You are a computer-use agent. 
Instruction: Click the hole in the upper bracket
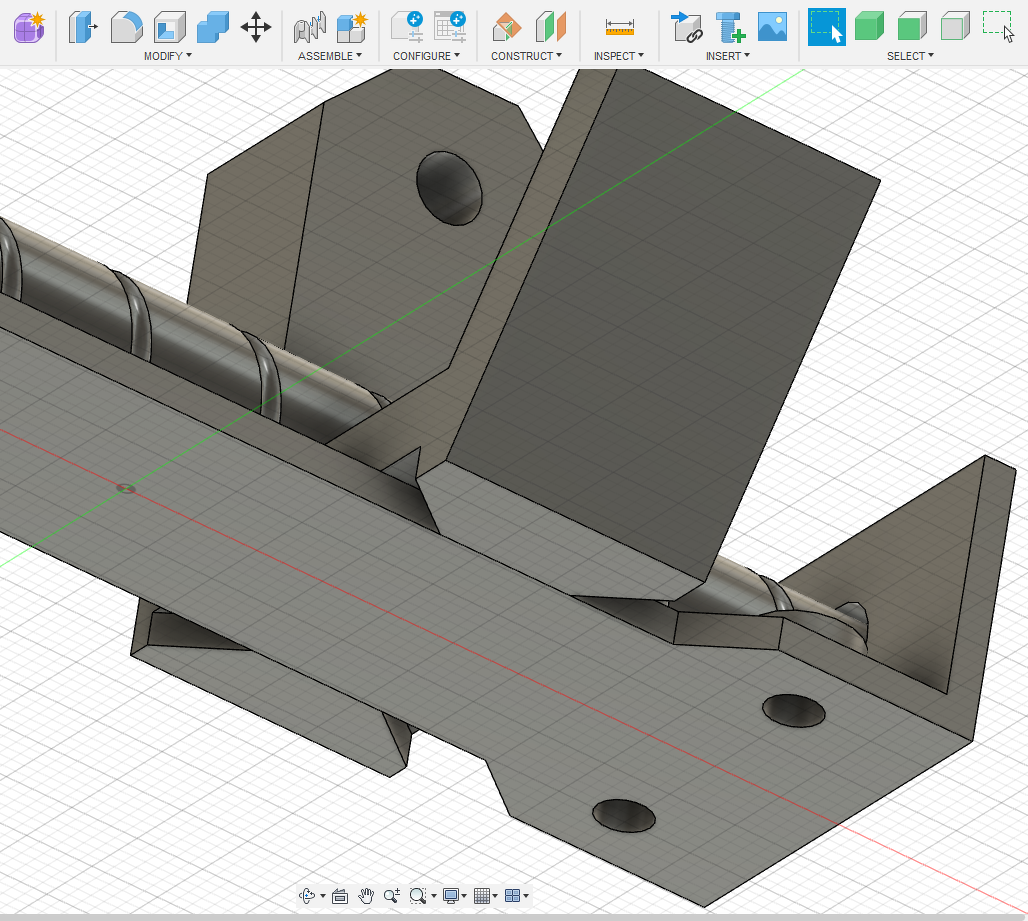click(449, 189)
